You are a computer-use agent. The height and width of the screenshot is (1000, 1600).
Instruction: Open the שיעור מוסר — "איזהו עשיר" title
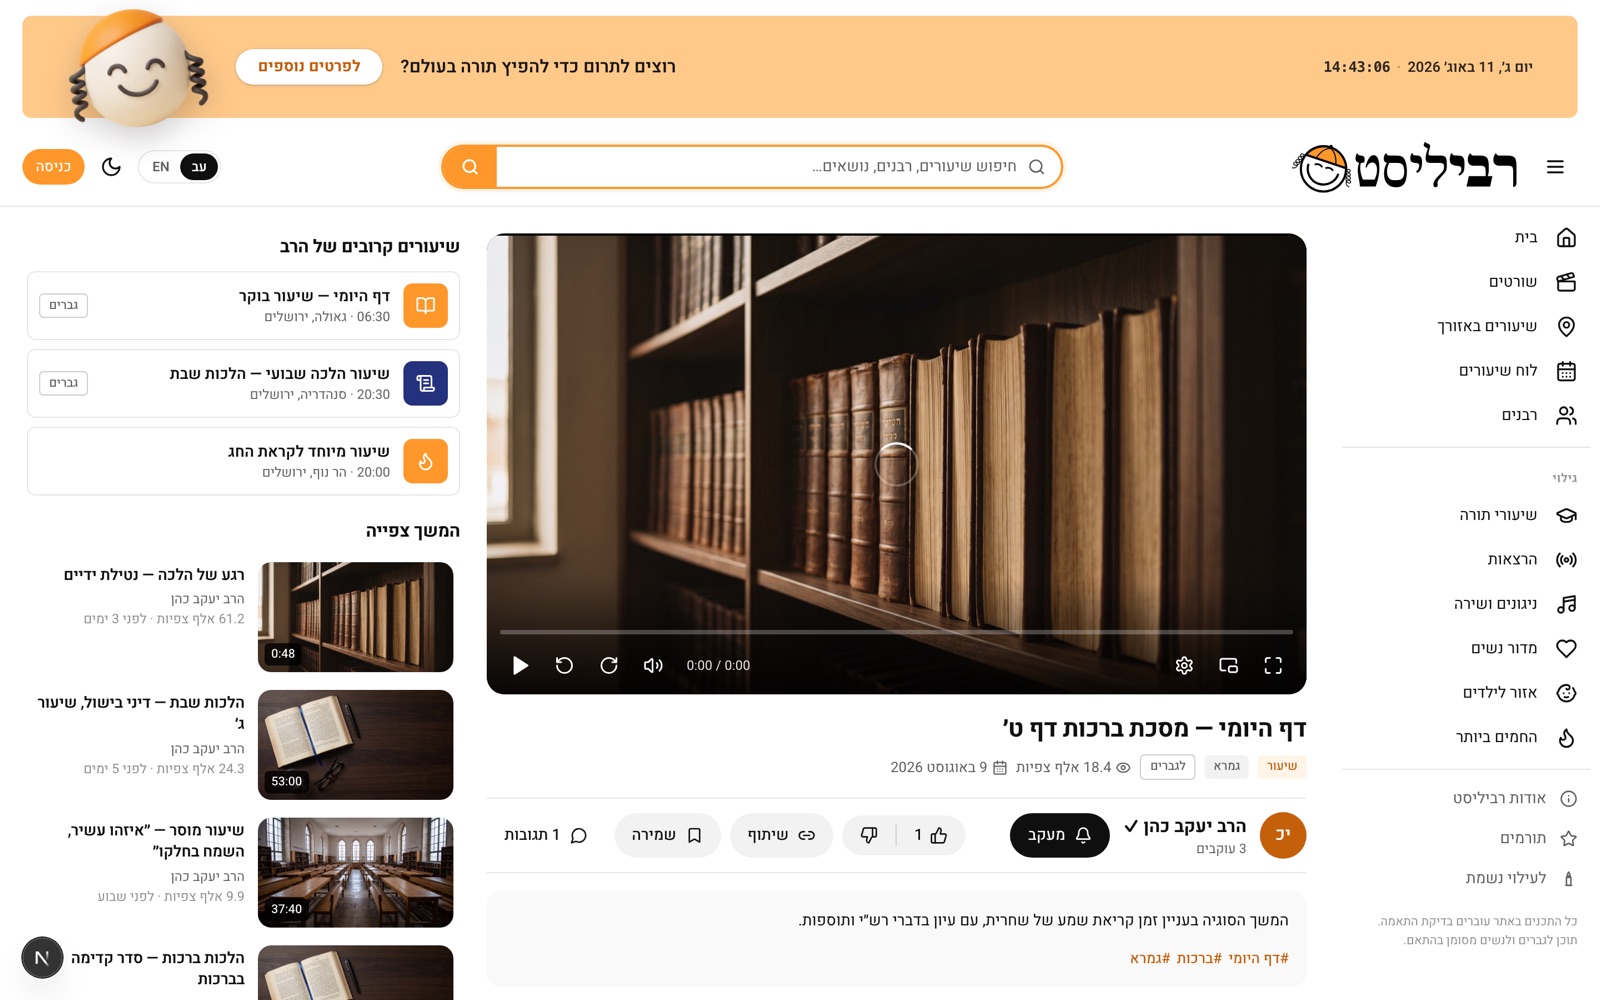(156, 840)
